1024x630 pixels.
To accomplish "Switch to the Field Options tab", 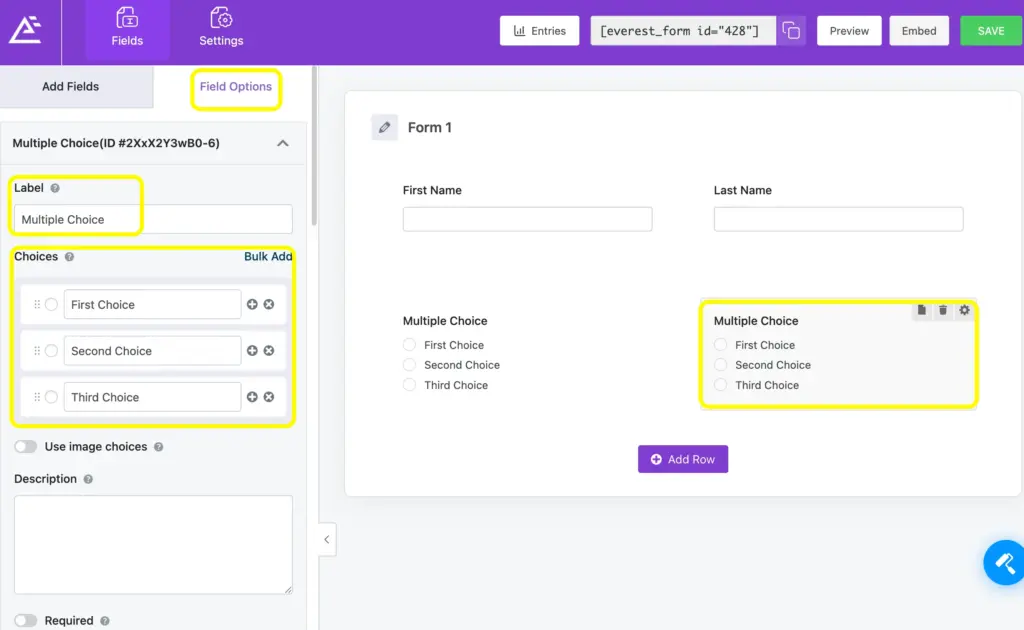I will coord(236,87).
